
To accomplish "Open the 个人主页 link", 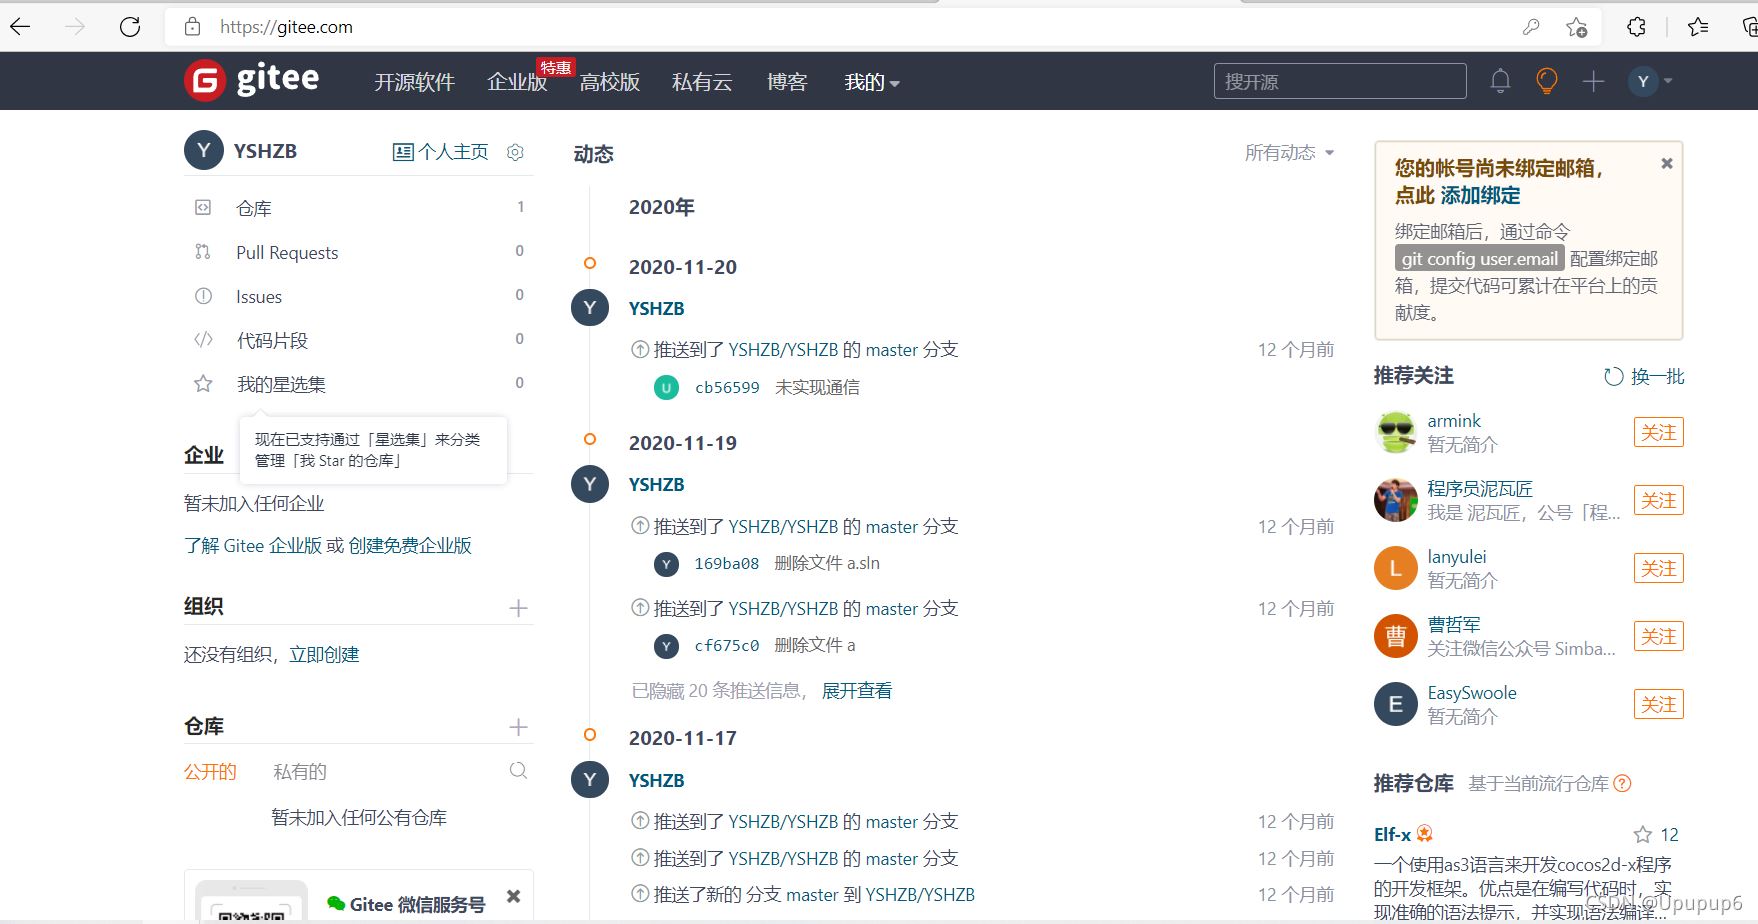I will coord(441,152).
